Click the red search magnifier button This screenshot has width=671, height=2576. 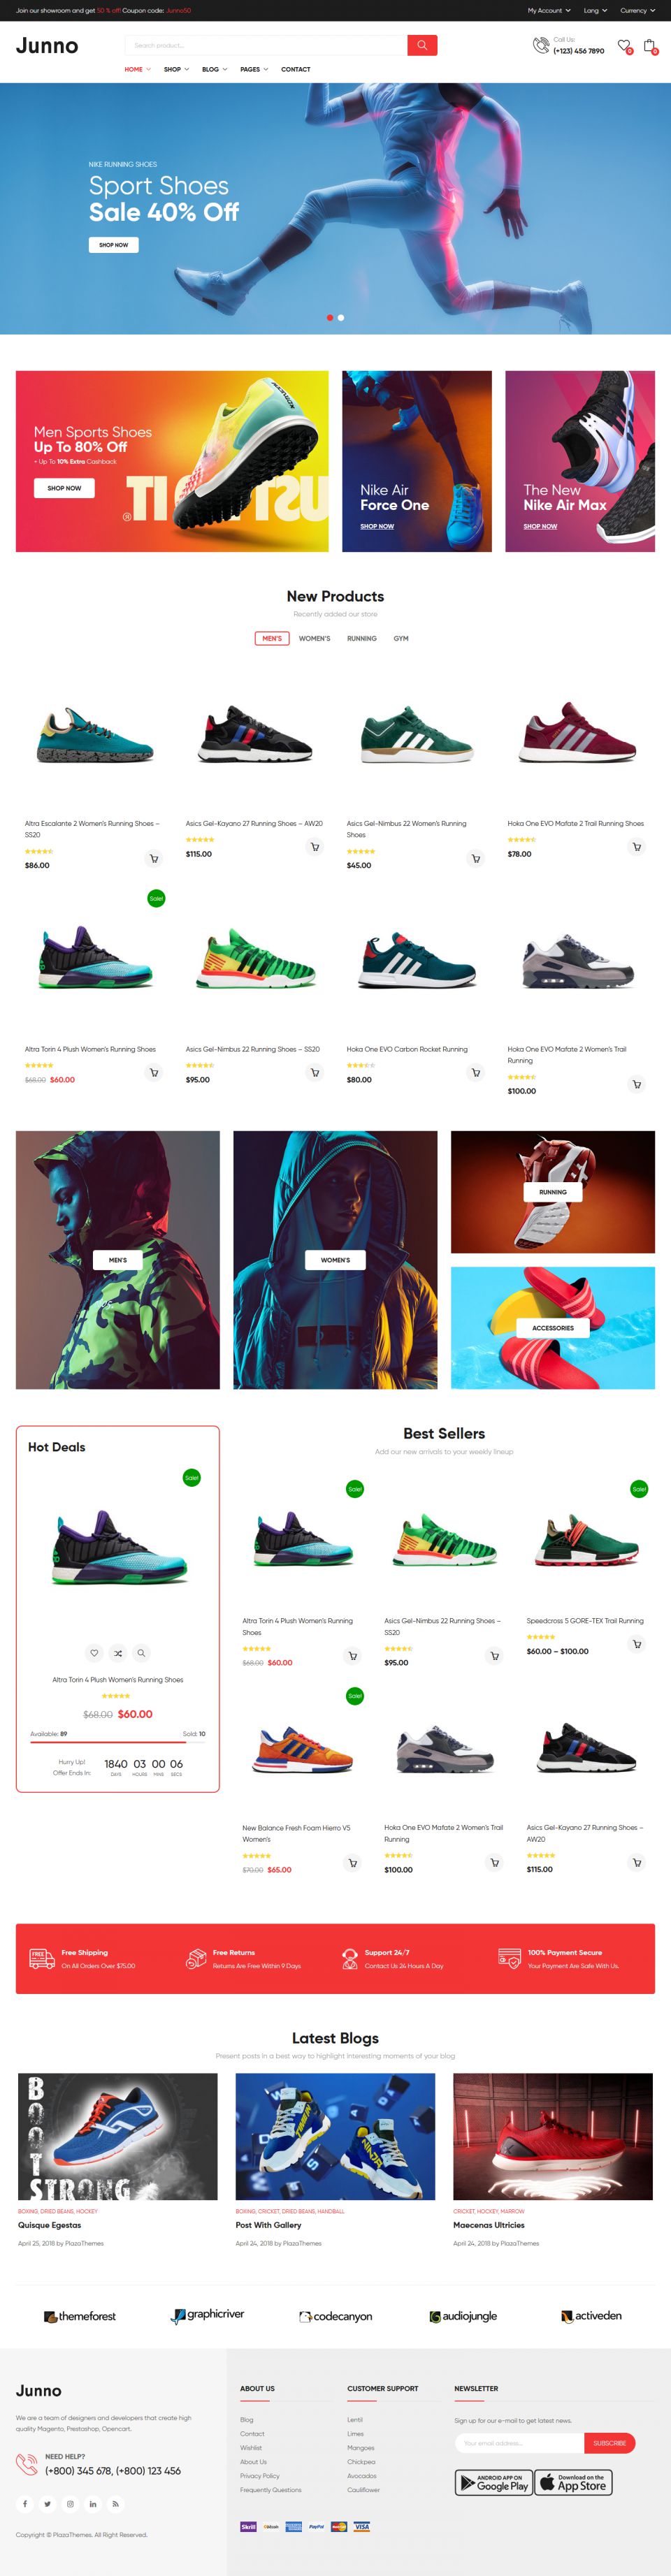point(422,45)
